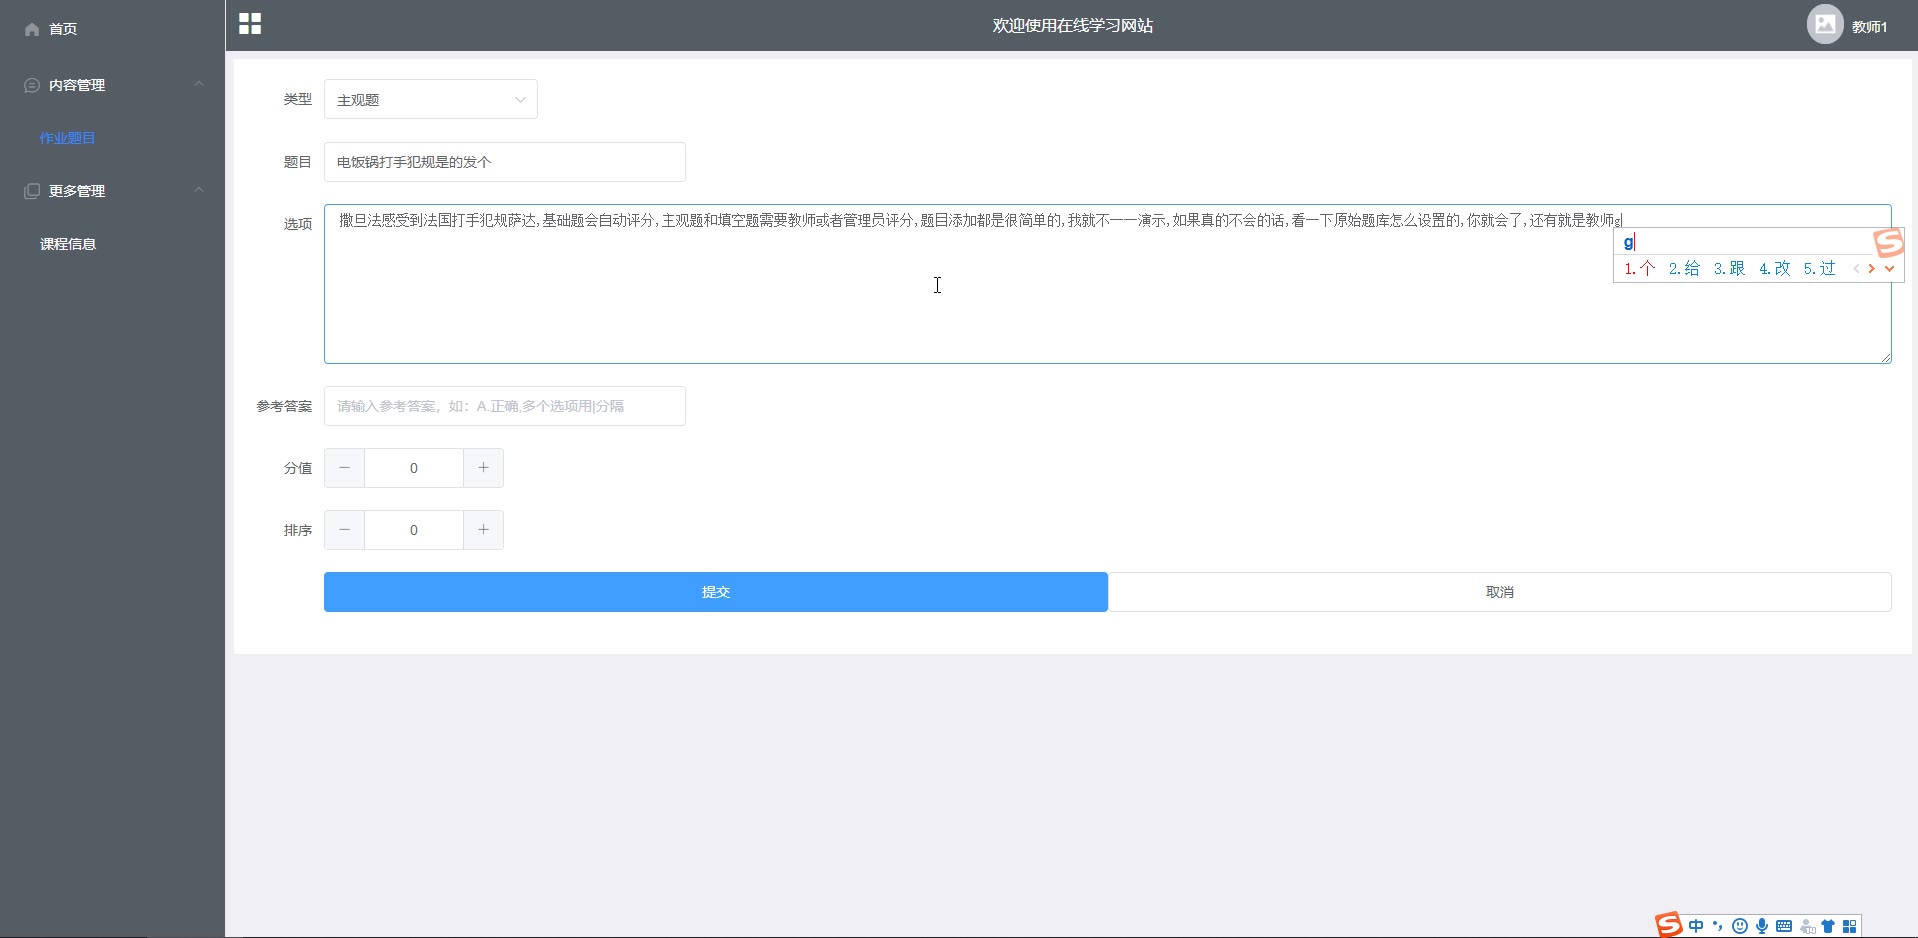Decrease the 分值 value with minus button
Viewport: 1918px width, 938px height.
(x=345, y=468)
